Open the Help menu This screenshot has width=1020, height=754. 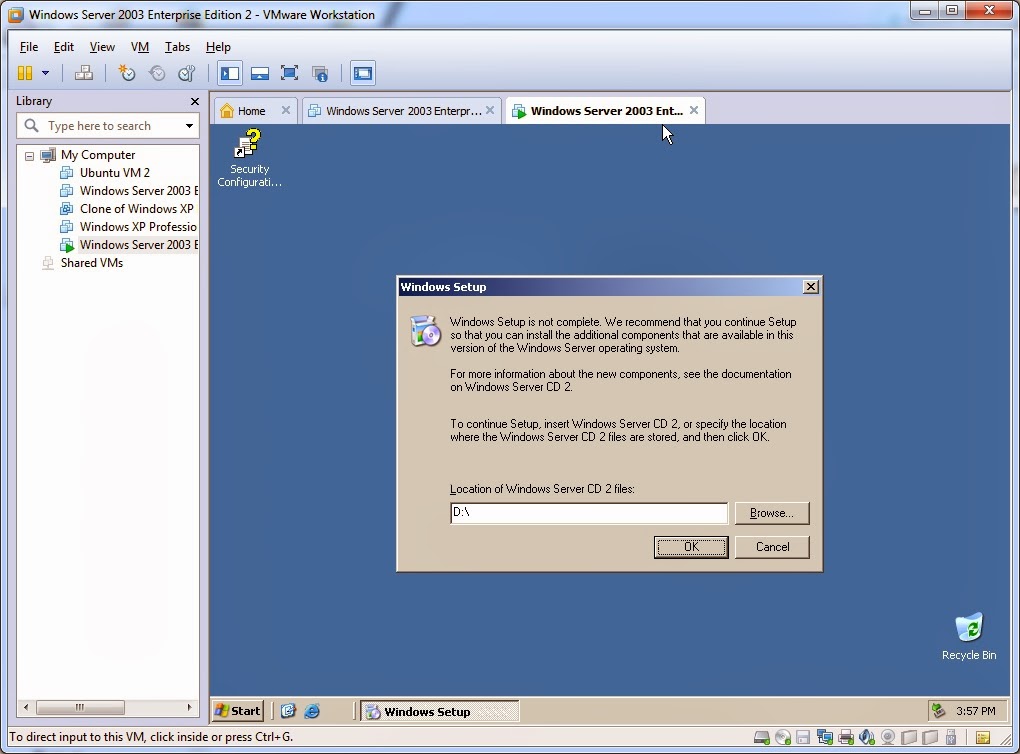tap(218, 47)
